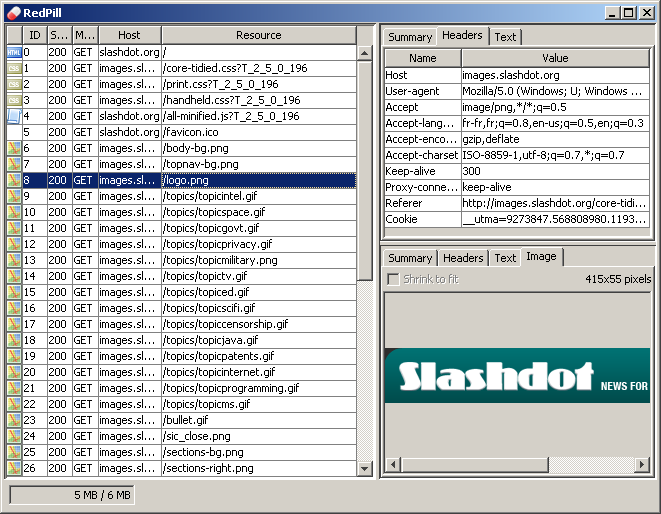The height and width of the screenshot is (514, 661).
Task: Click the 5 MB / 6 MB memory bar
Action: pyautogui.click(x=72, y=495)
